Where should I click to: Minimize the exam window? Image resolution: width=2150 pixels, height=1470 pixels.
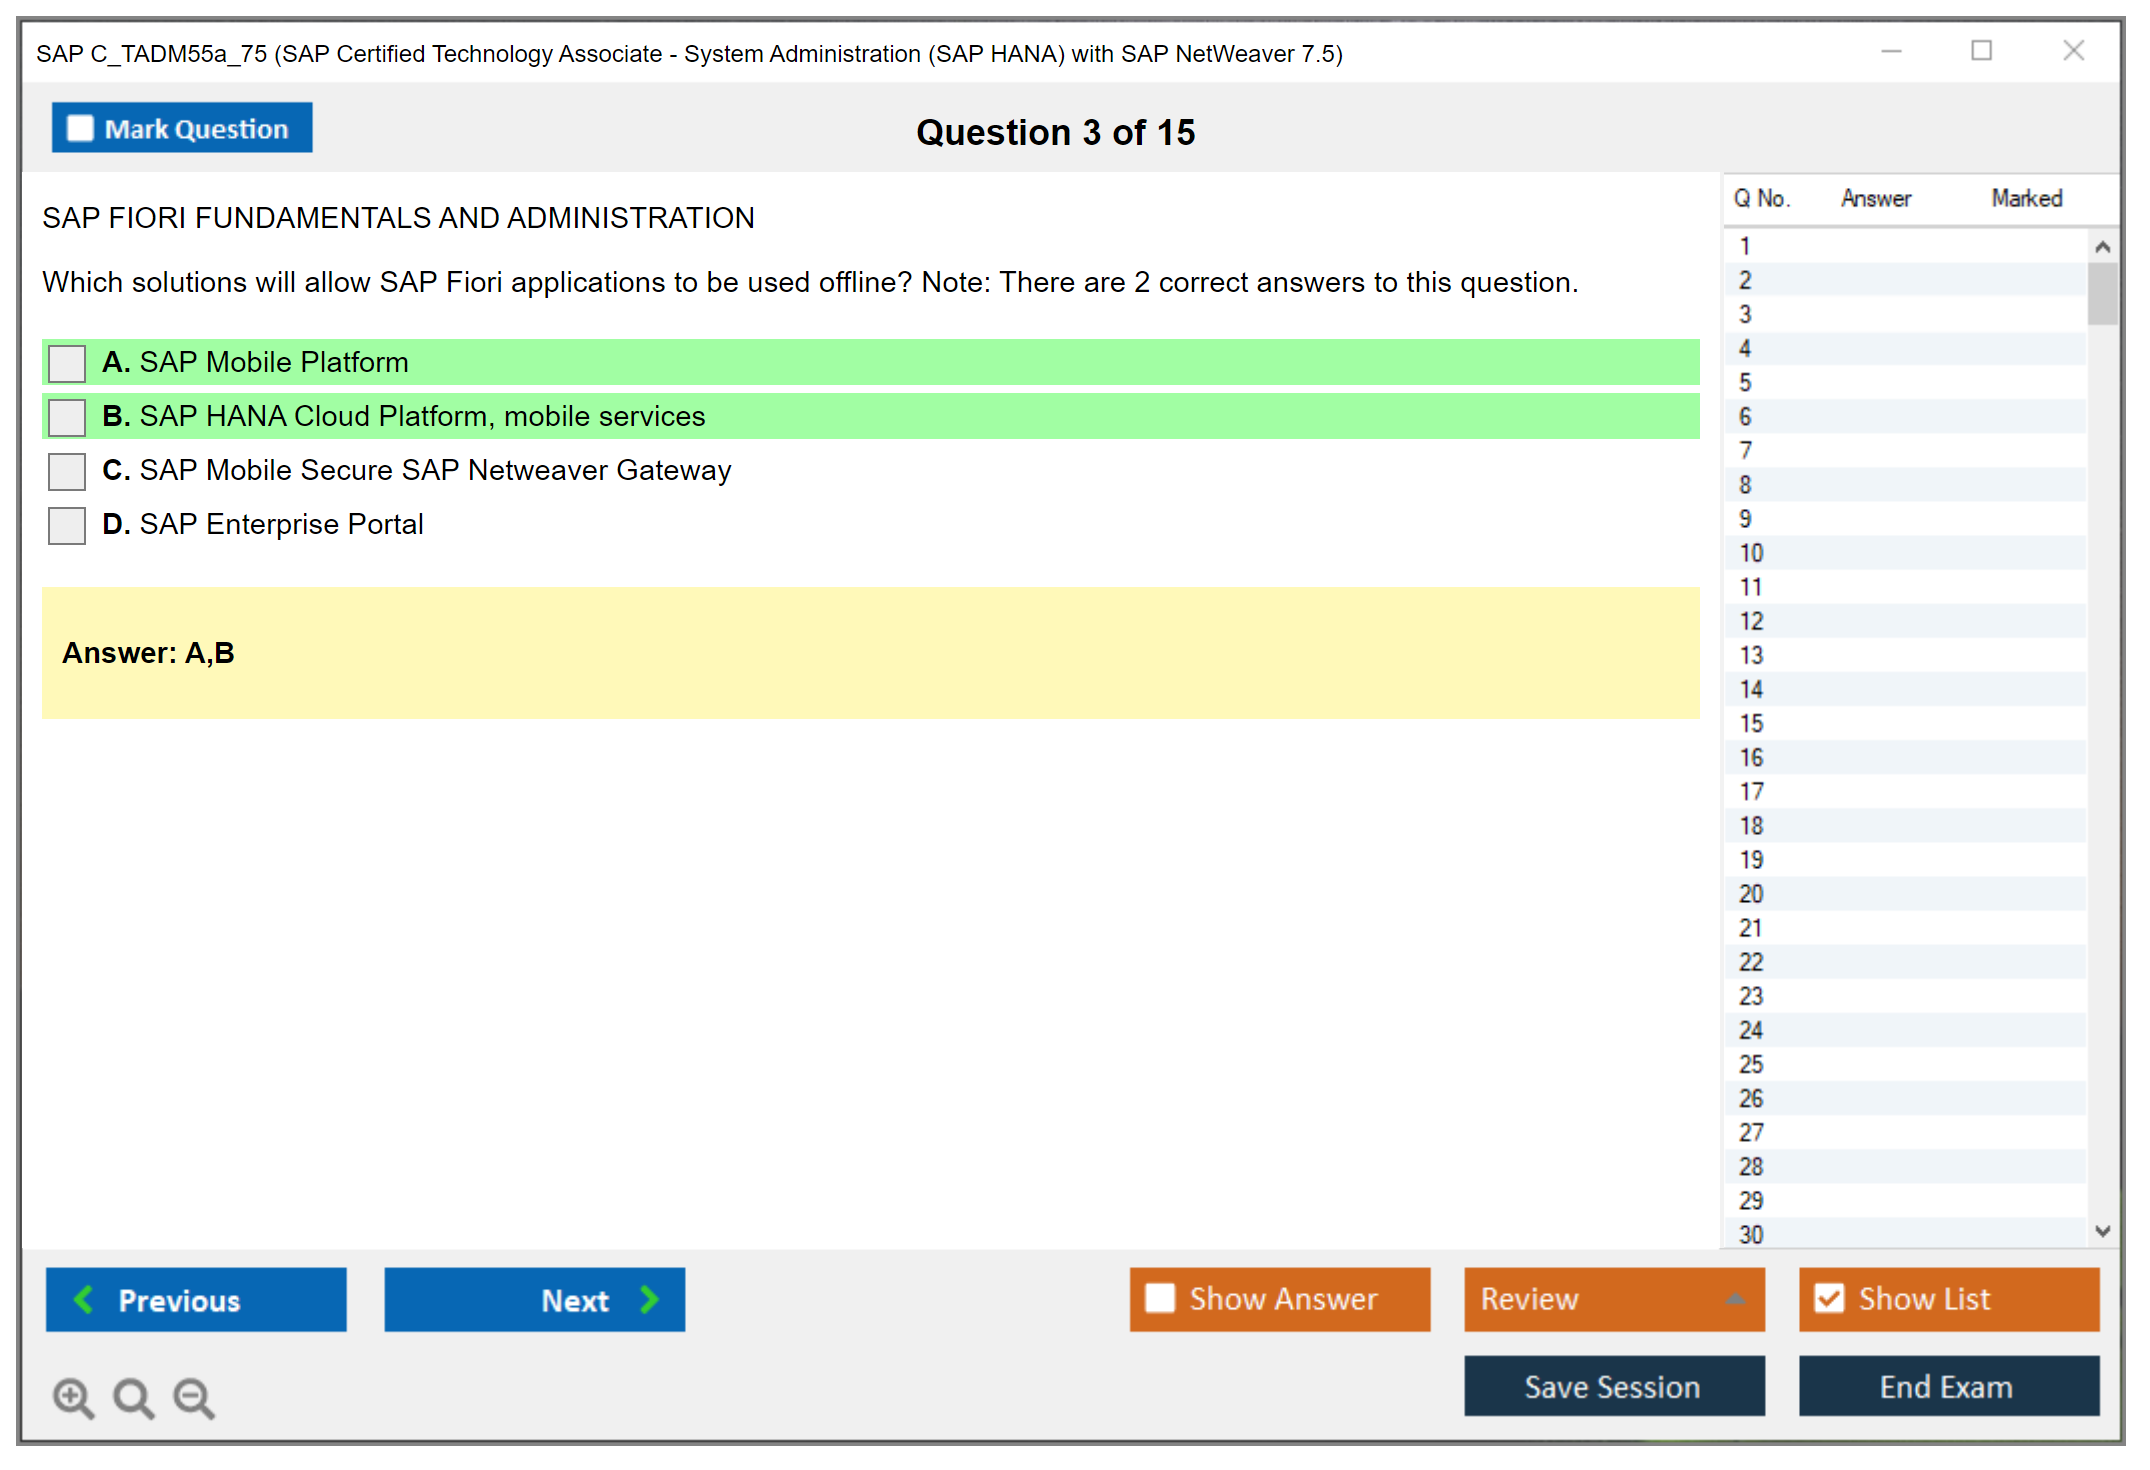coord(1891,51)
